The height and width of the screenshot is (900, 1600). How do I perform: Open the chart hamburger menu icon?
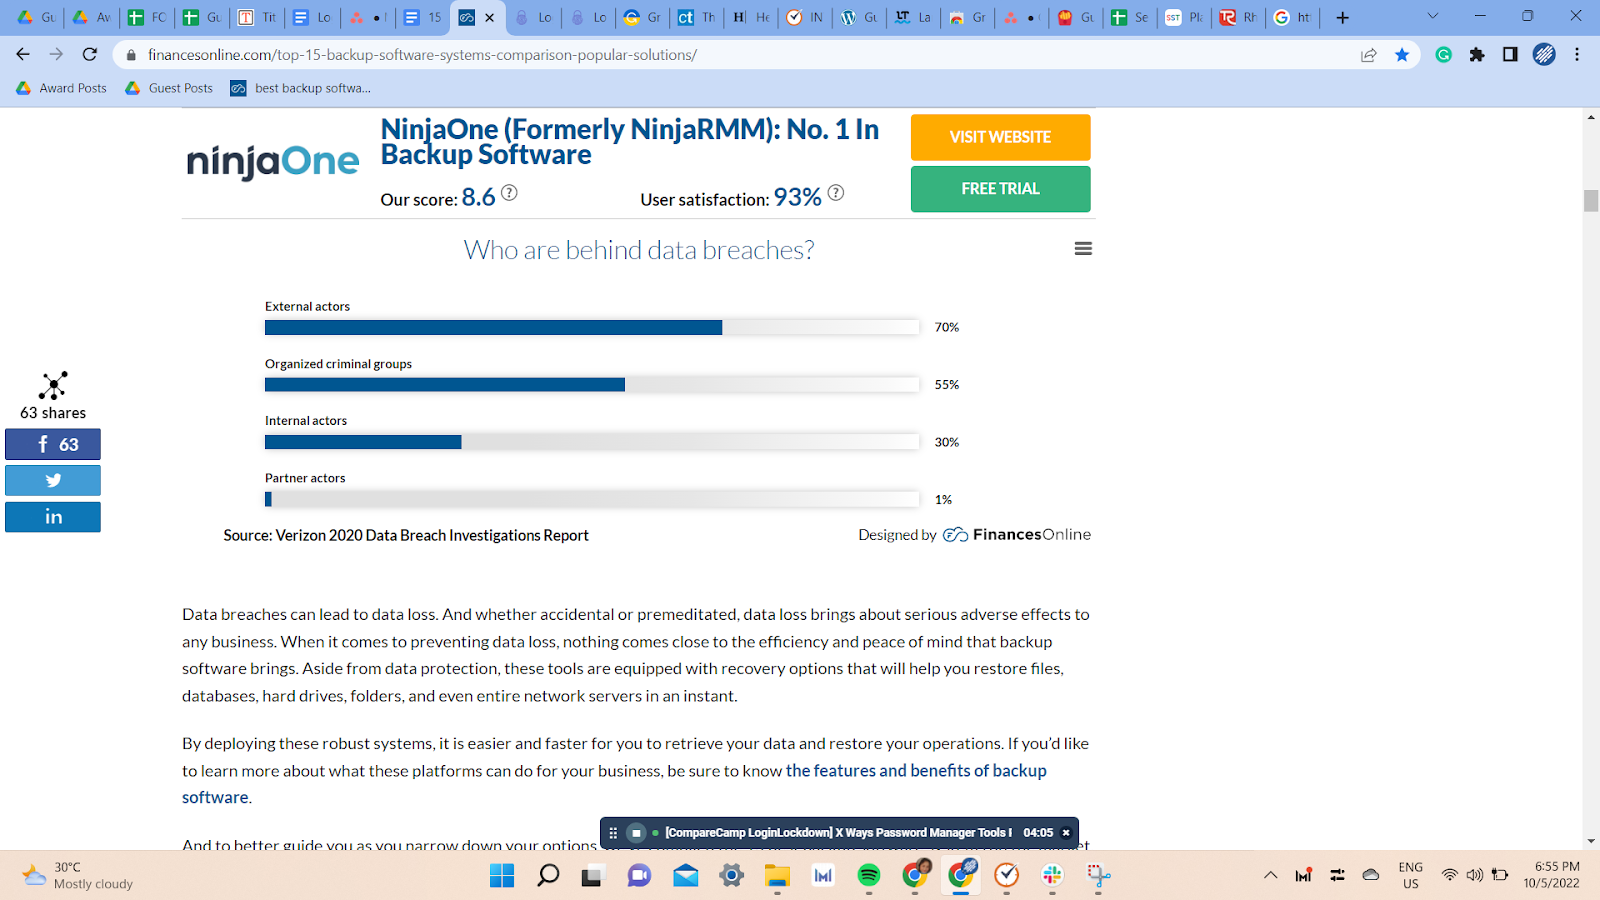point(1083,249)
